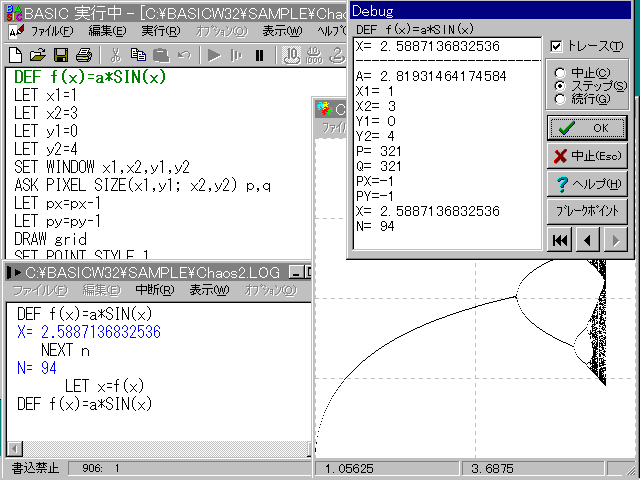Uncheck the トレース(T) checkbox
The width and height of the screenshot is (640, 480).
[x=557, y=47]
